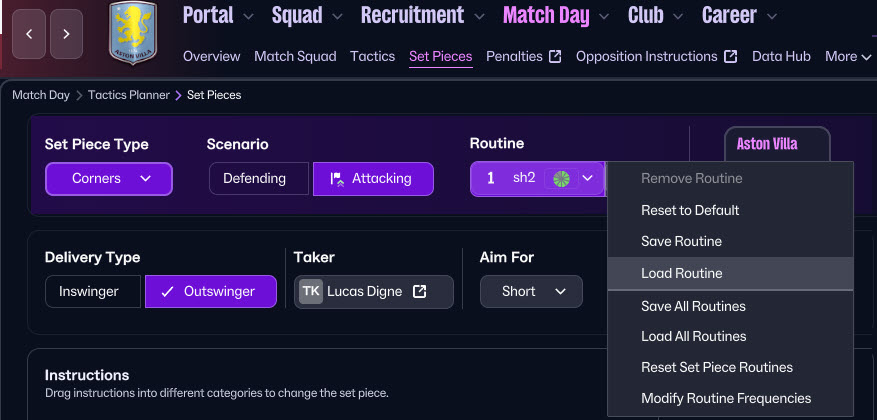Choose Modify Routine Frequencies option

pos(726,398)
